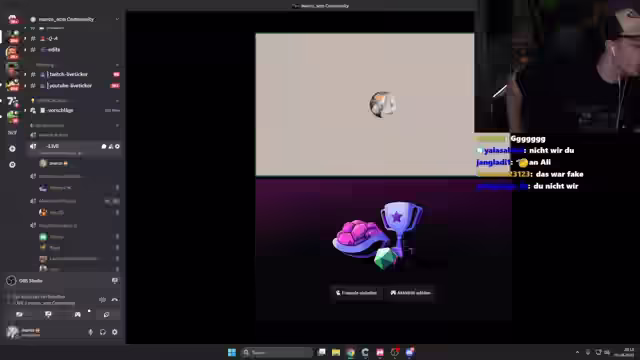Viewport: 640px width, 360px height.
Task: Open Discover servers compass icon
Action: [x=12, y=164]
